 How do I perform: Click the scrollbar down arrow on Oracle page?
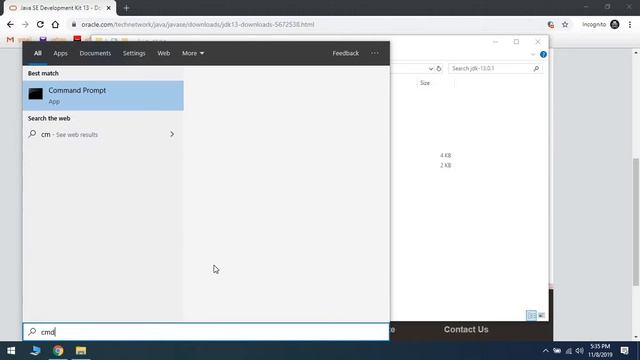pos(636,337)
